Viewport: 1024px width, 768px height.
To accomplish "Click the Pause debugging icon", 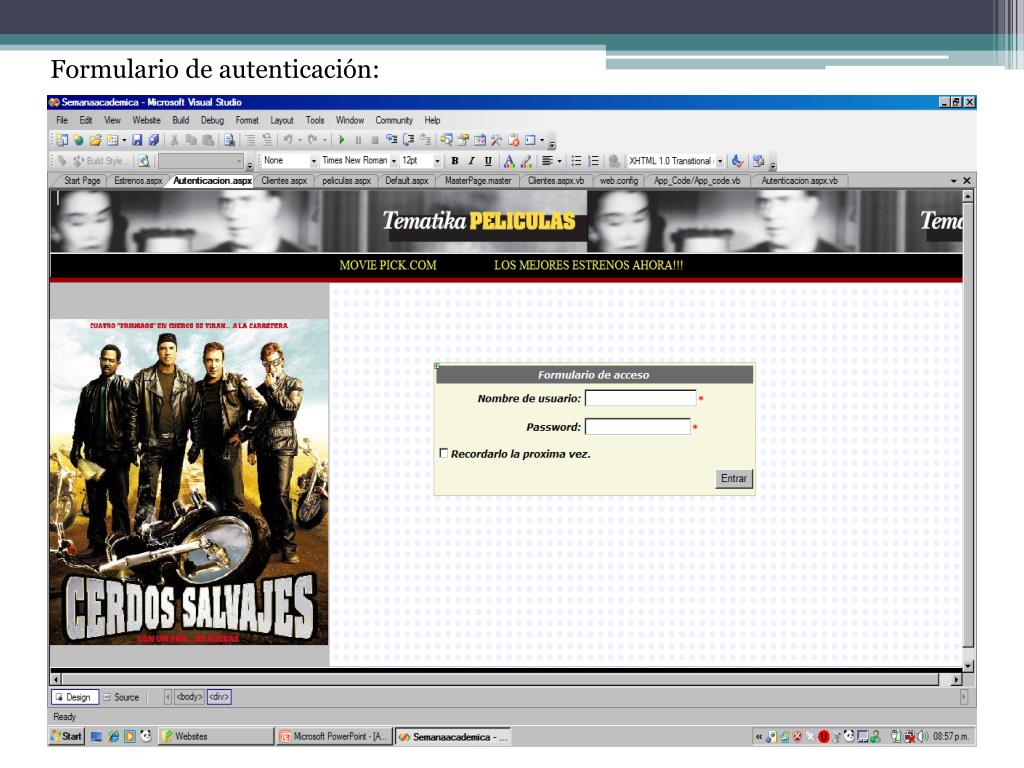I will tap(358, 140).
